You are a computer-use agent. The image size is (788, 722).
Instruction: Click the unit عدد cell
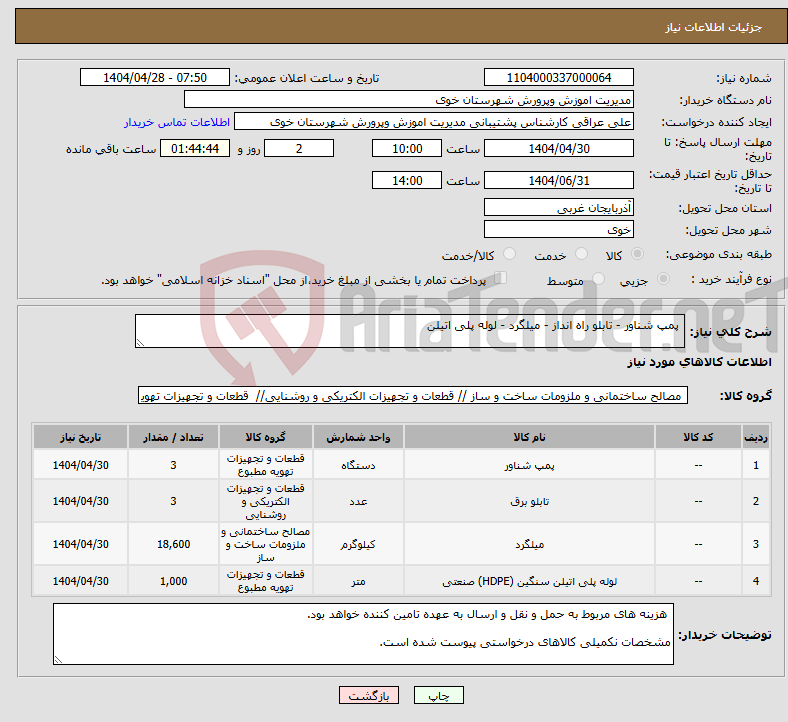(358, 501)
